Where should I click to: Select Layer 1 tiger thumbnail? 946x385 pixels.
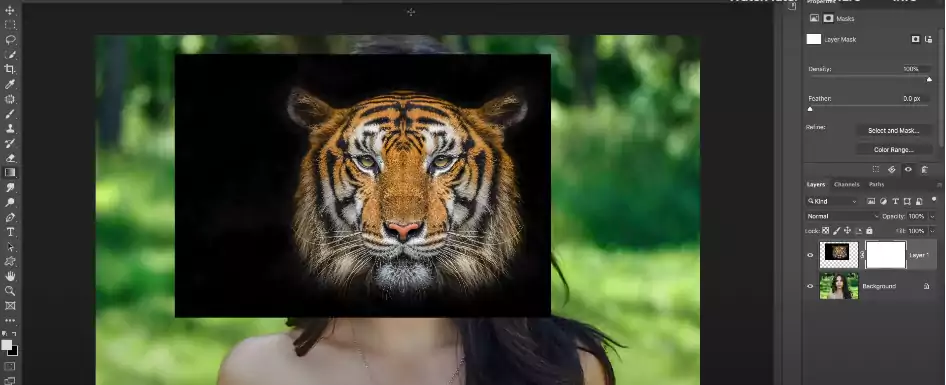(839, 255)
